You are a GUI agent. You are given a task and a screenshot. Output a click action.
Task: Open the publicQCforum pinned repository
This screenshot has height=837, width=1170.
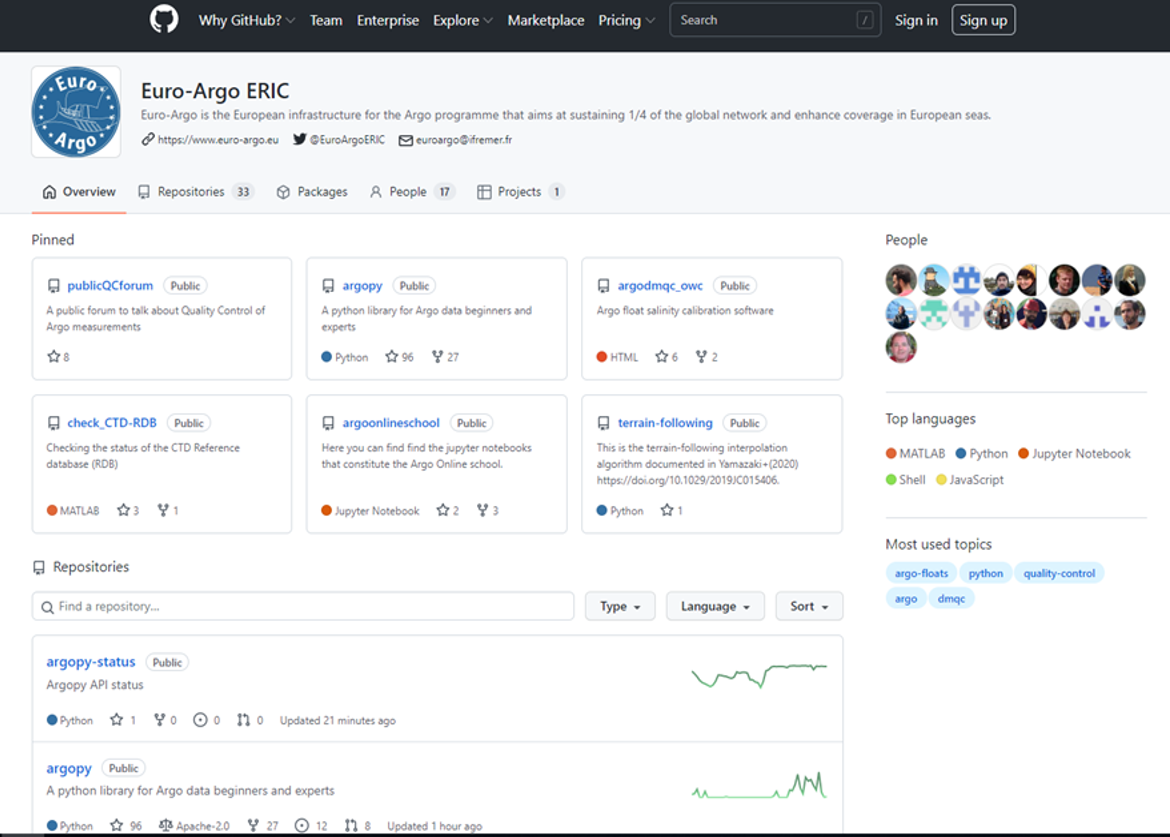point(110,286)
